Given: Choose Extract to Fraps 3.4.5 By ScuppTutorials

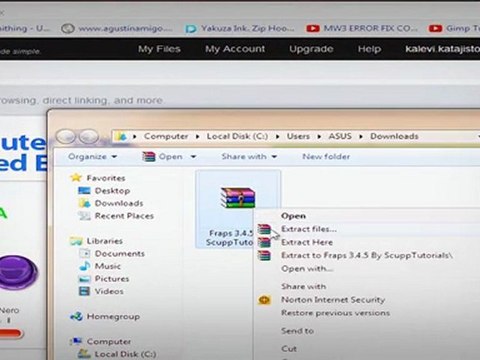Looking at the screenshot, I should click(367, 256).
